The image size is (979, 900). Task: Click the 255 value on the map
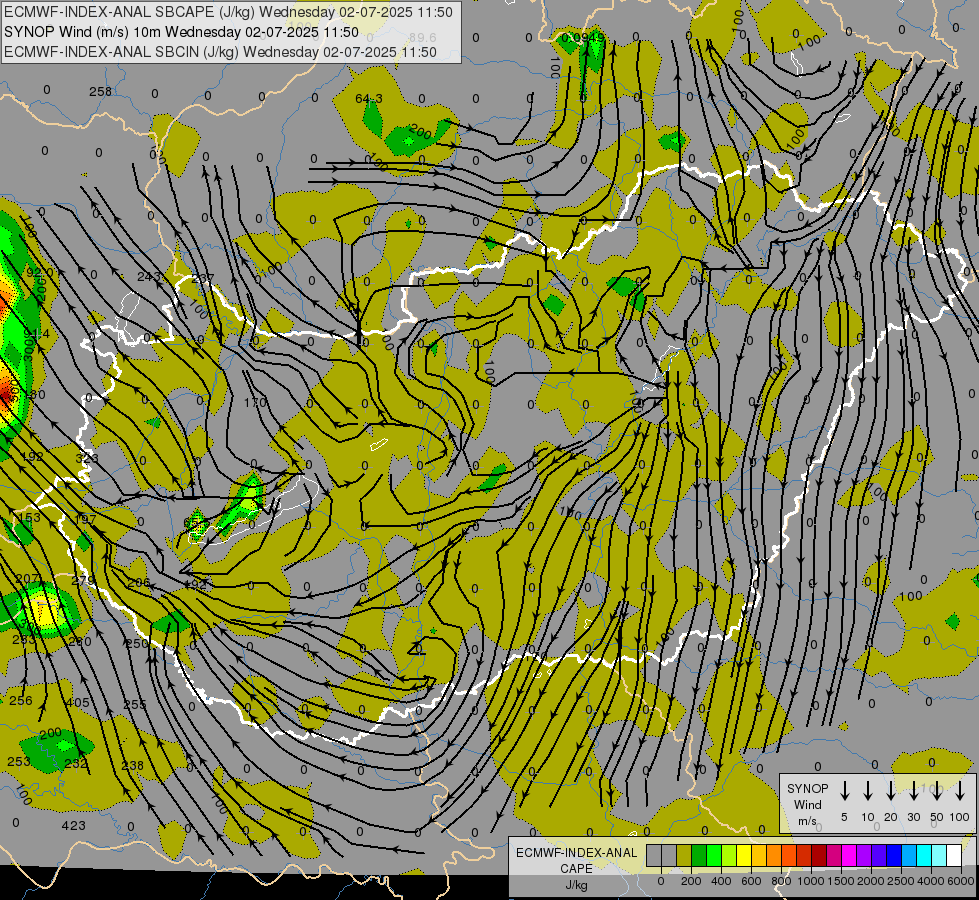[134, 705]
